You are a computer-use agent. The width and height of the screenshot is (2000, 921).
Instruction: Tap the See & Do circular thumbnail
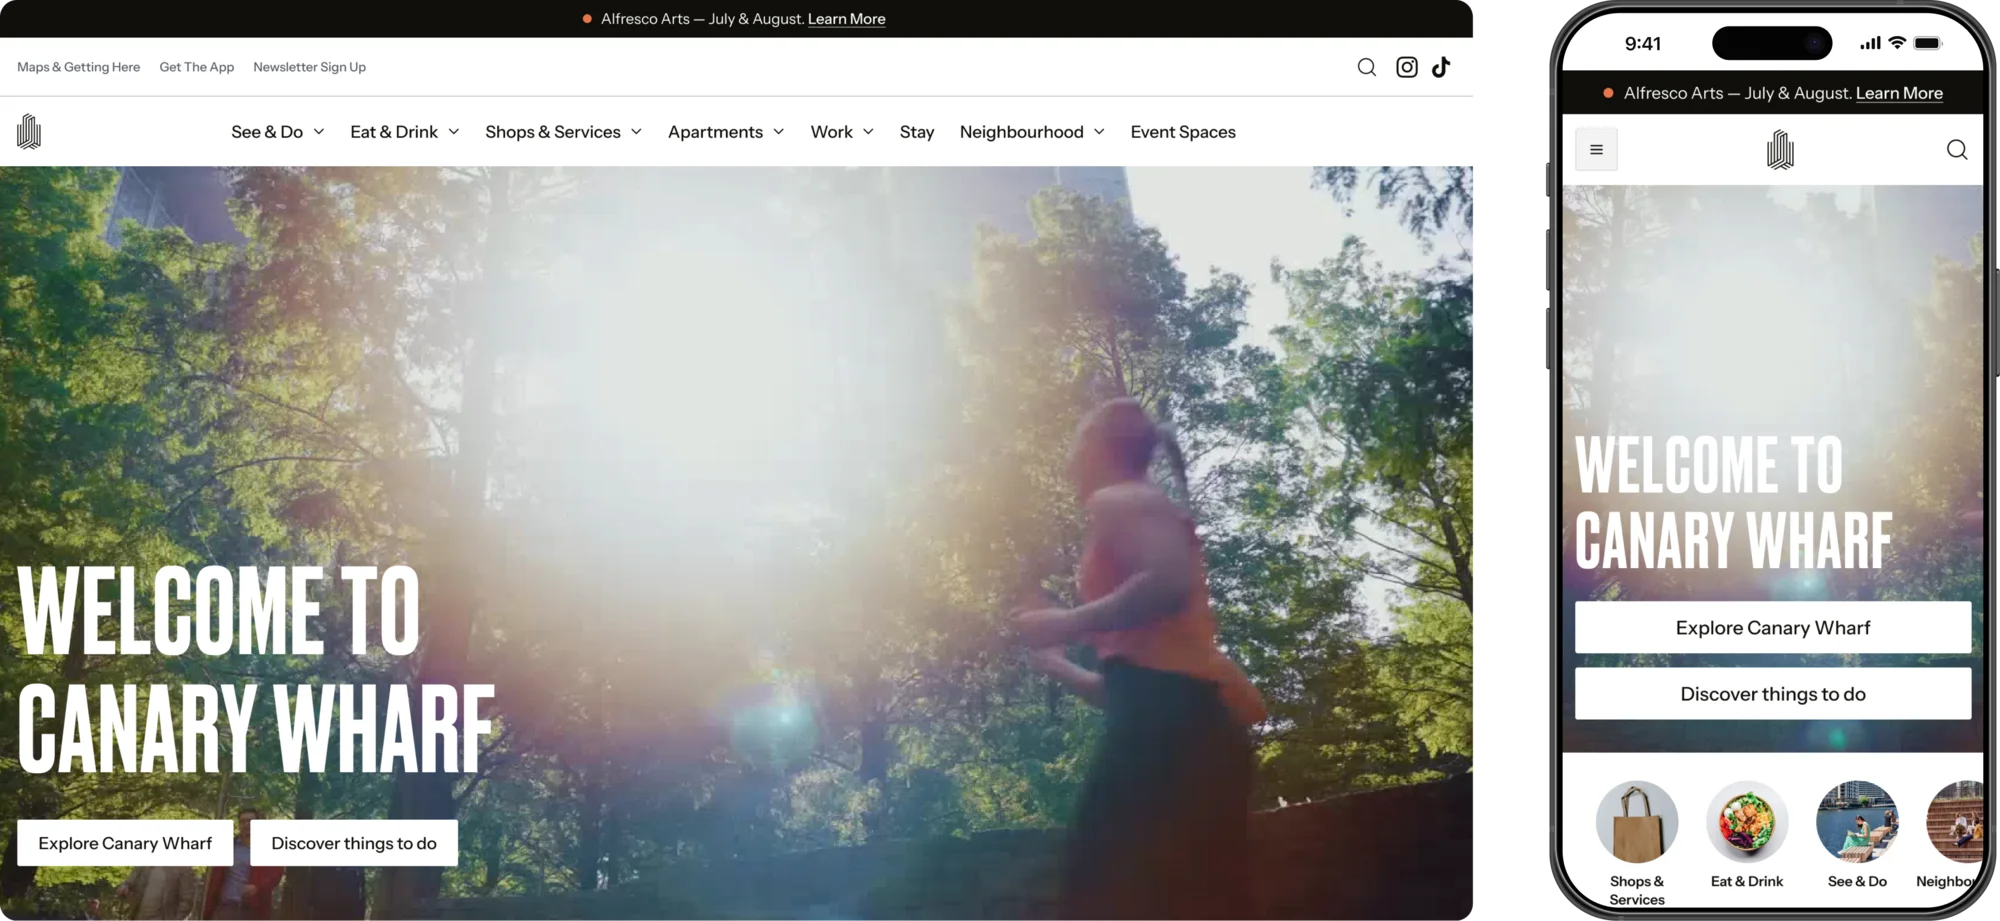pyautogui.click(x=1857, y=822)
